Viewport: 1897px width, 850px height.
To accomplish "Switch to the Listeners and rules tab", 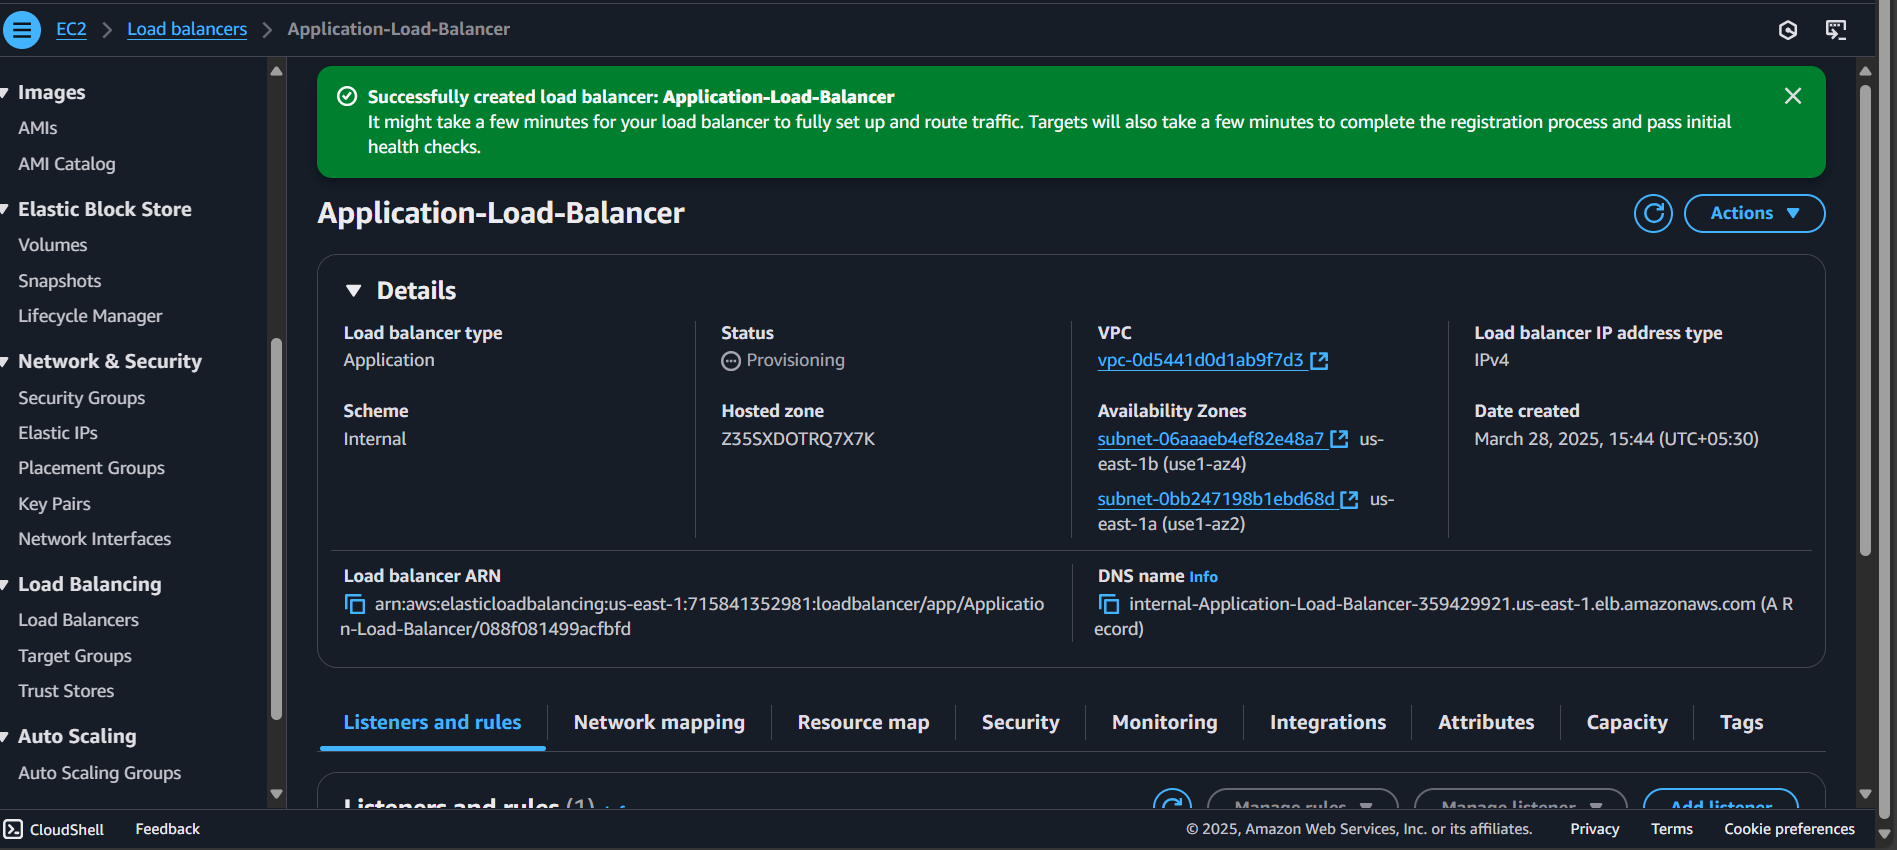I will tap(432, 722).
